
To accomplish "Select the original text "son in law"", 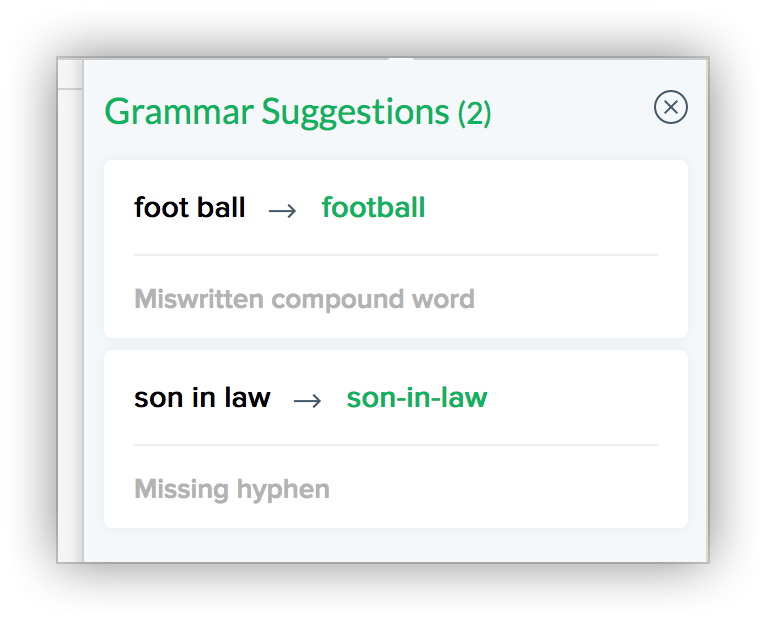I will coord(202,398).
